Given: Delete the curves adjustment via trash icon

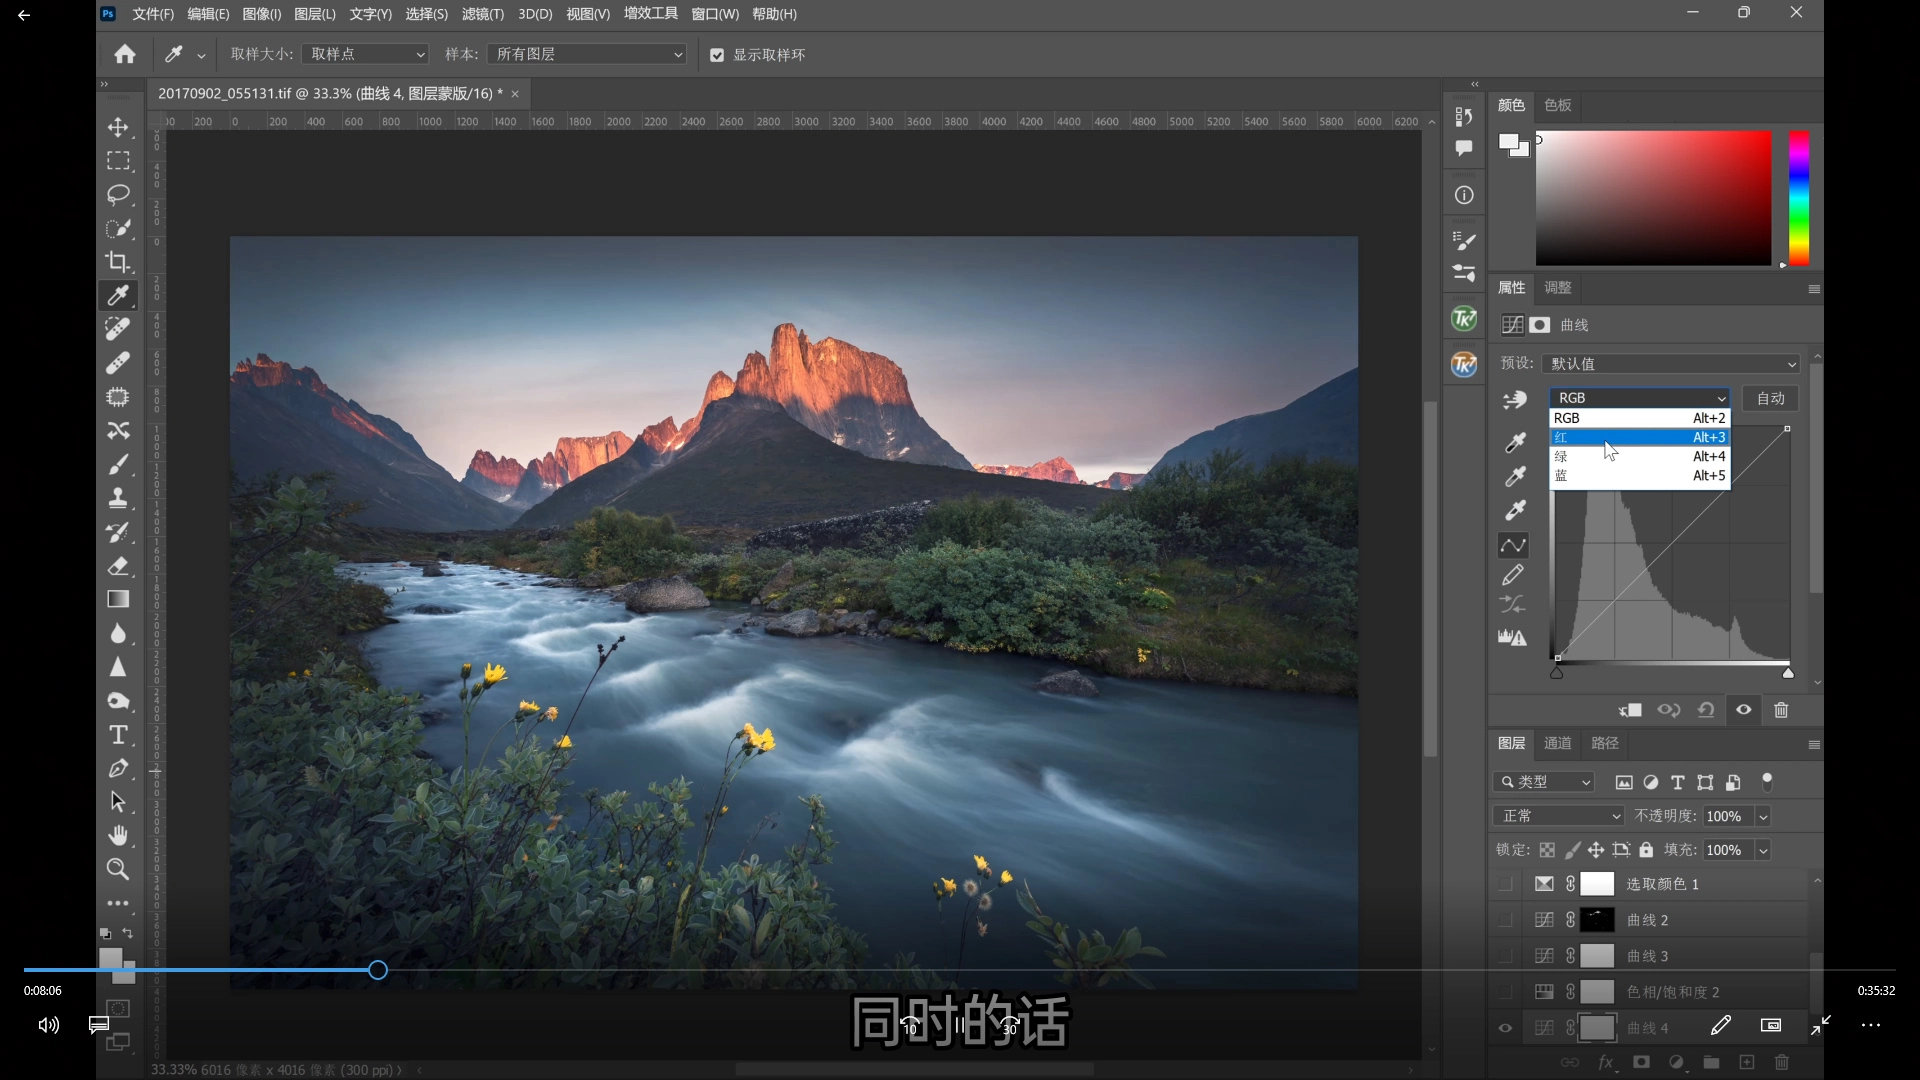Looking at the screenshot, I should pyautogui.click(x=1781, y=710).
